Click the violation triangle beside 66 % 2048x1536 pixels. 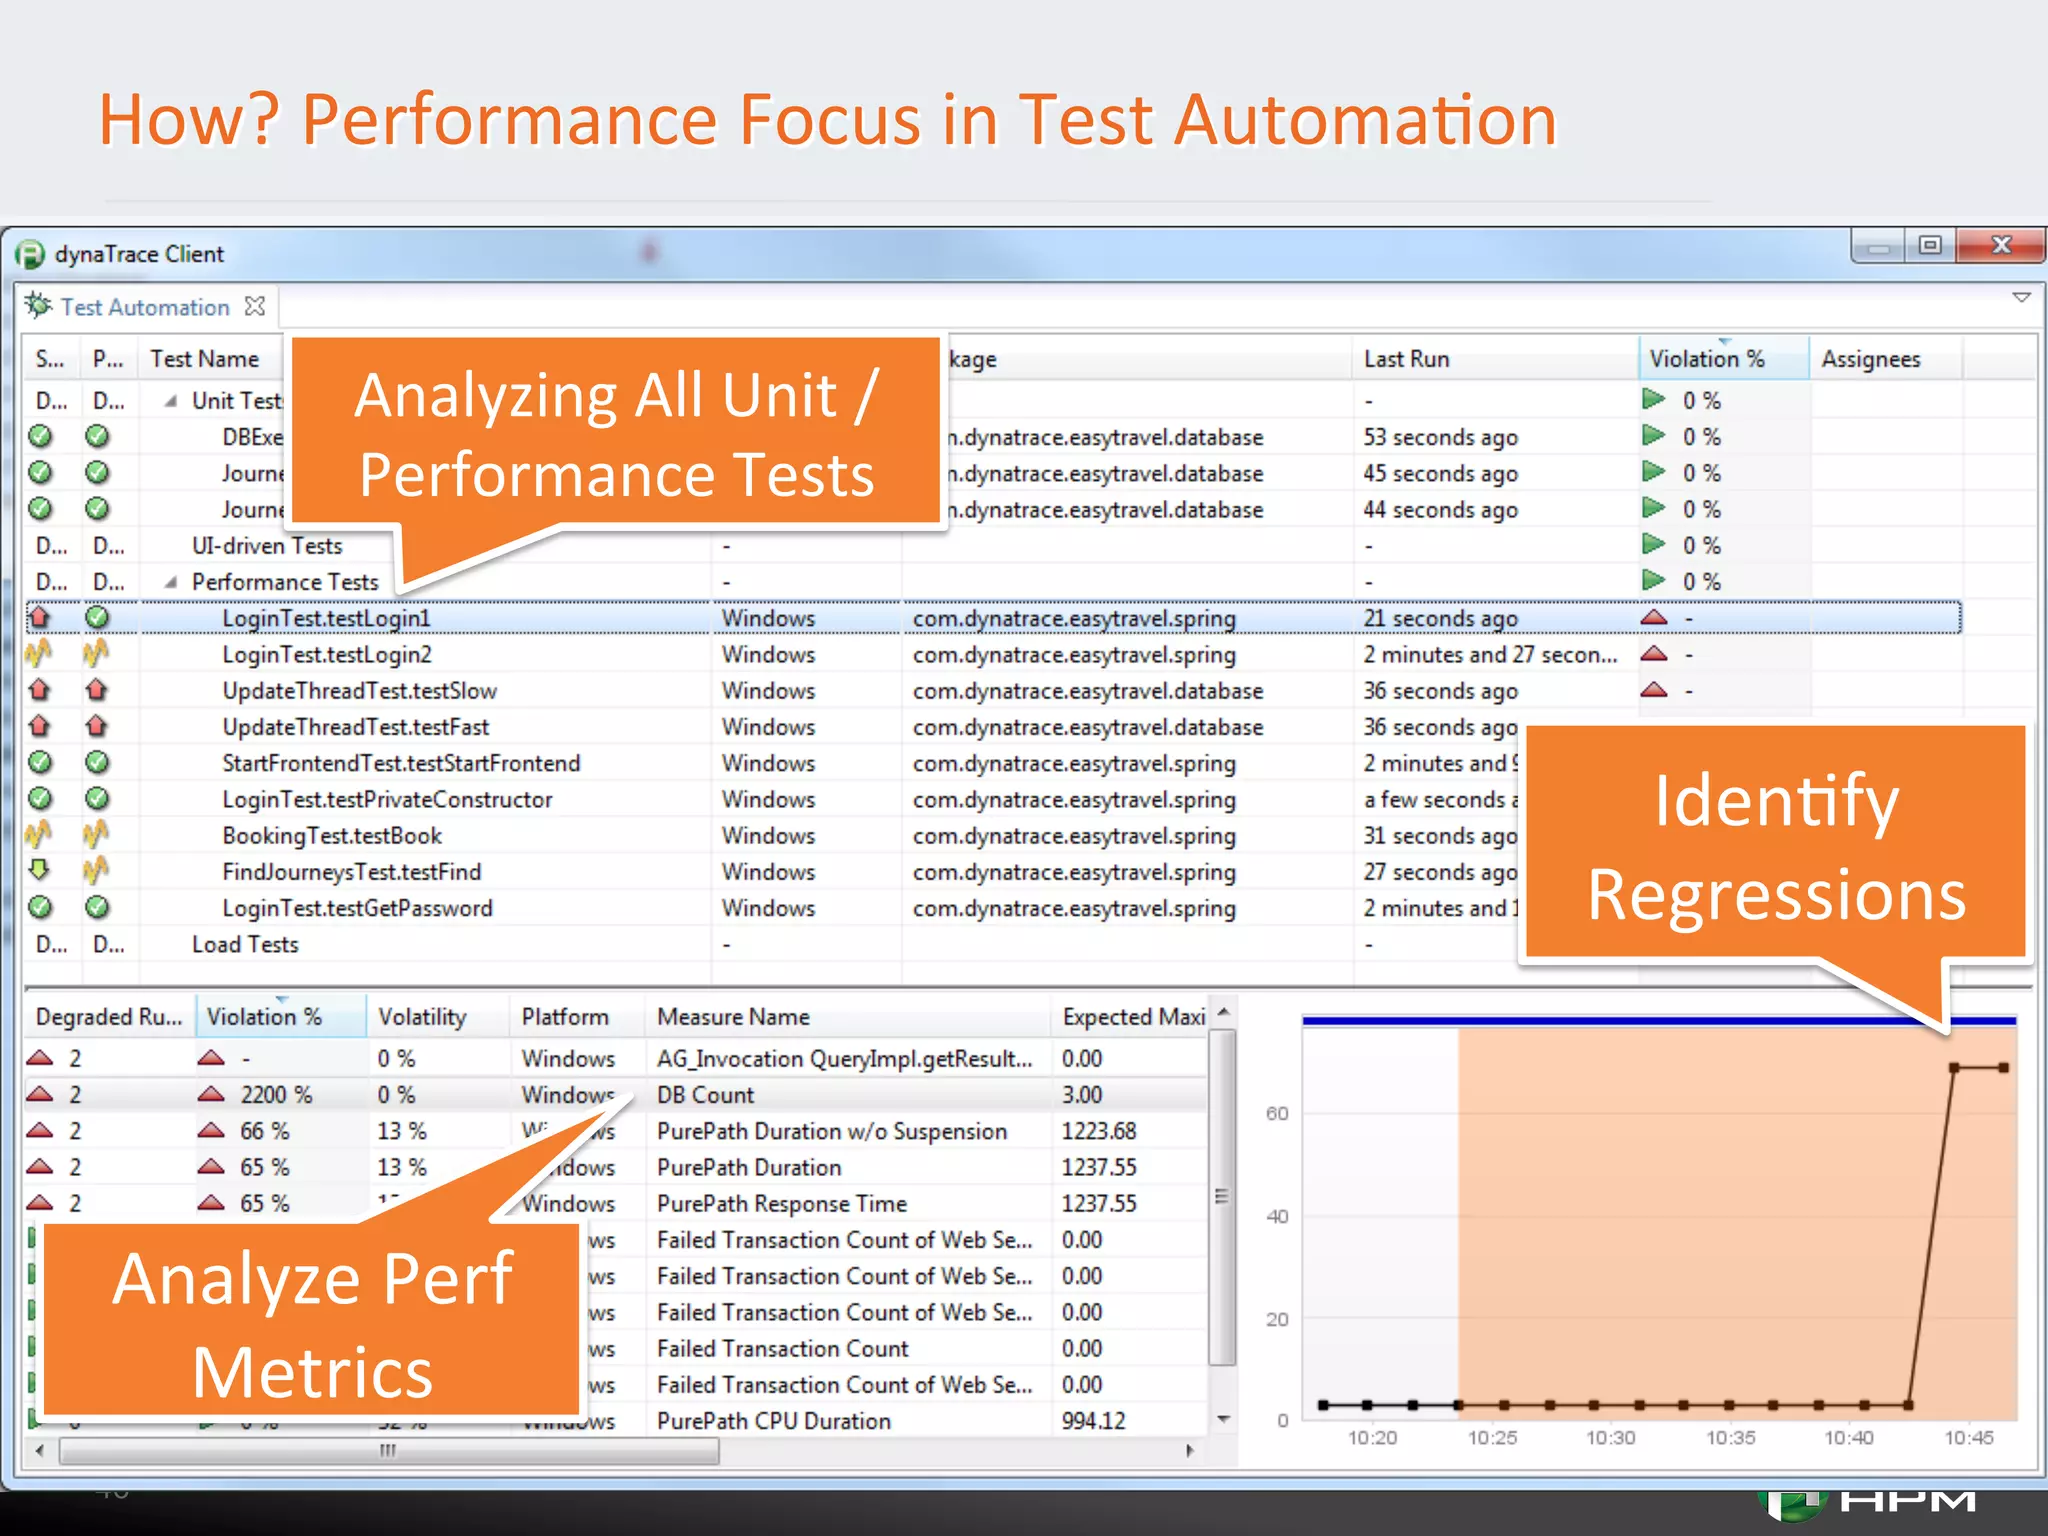(211, 1130)
